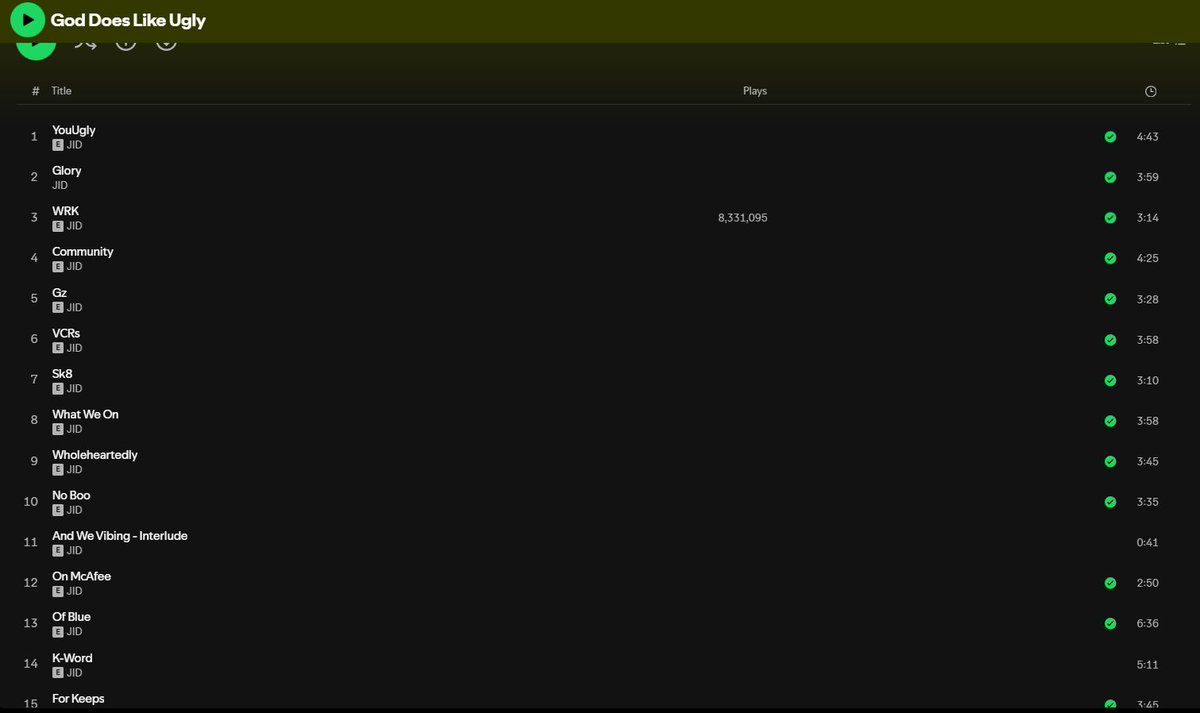
Task: Click the 6:36 duration of Of Blue
Action: (x=1148, y=624)
